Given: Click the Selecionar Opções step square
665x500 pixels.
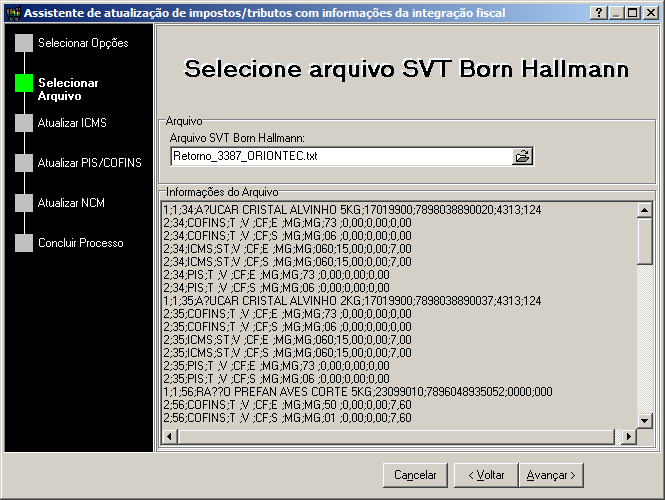Looking at the screenshot, I should click(24, 43).
